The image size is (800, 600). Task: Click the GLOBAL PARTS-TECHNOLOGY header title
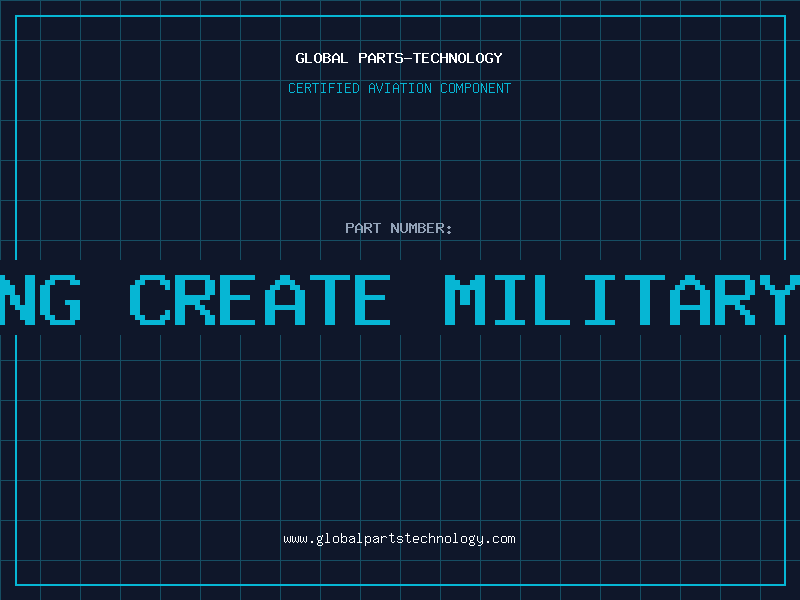(x=399, y=58)
